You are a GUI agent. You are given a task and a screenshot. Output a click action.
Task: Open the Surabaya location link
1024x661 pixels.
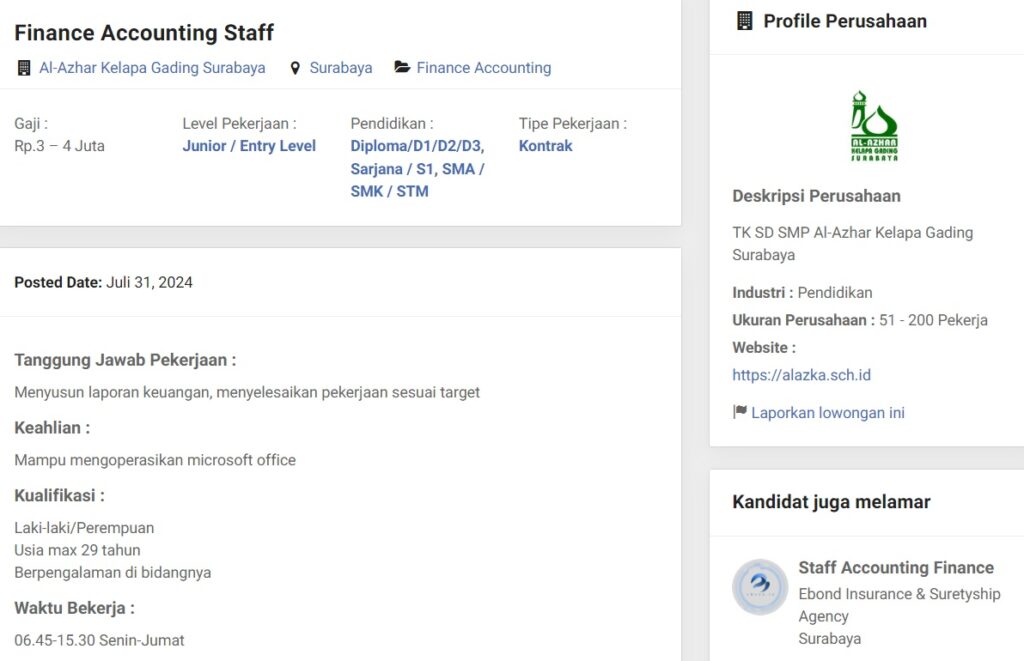coord(341,68)
